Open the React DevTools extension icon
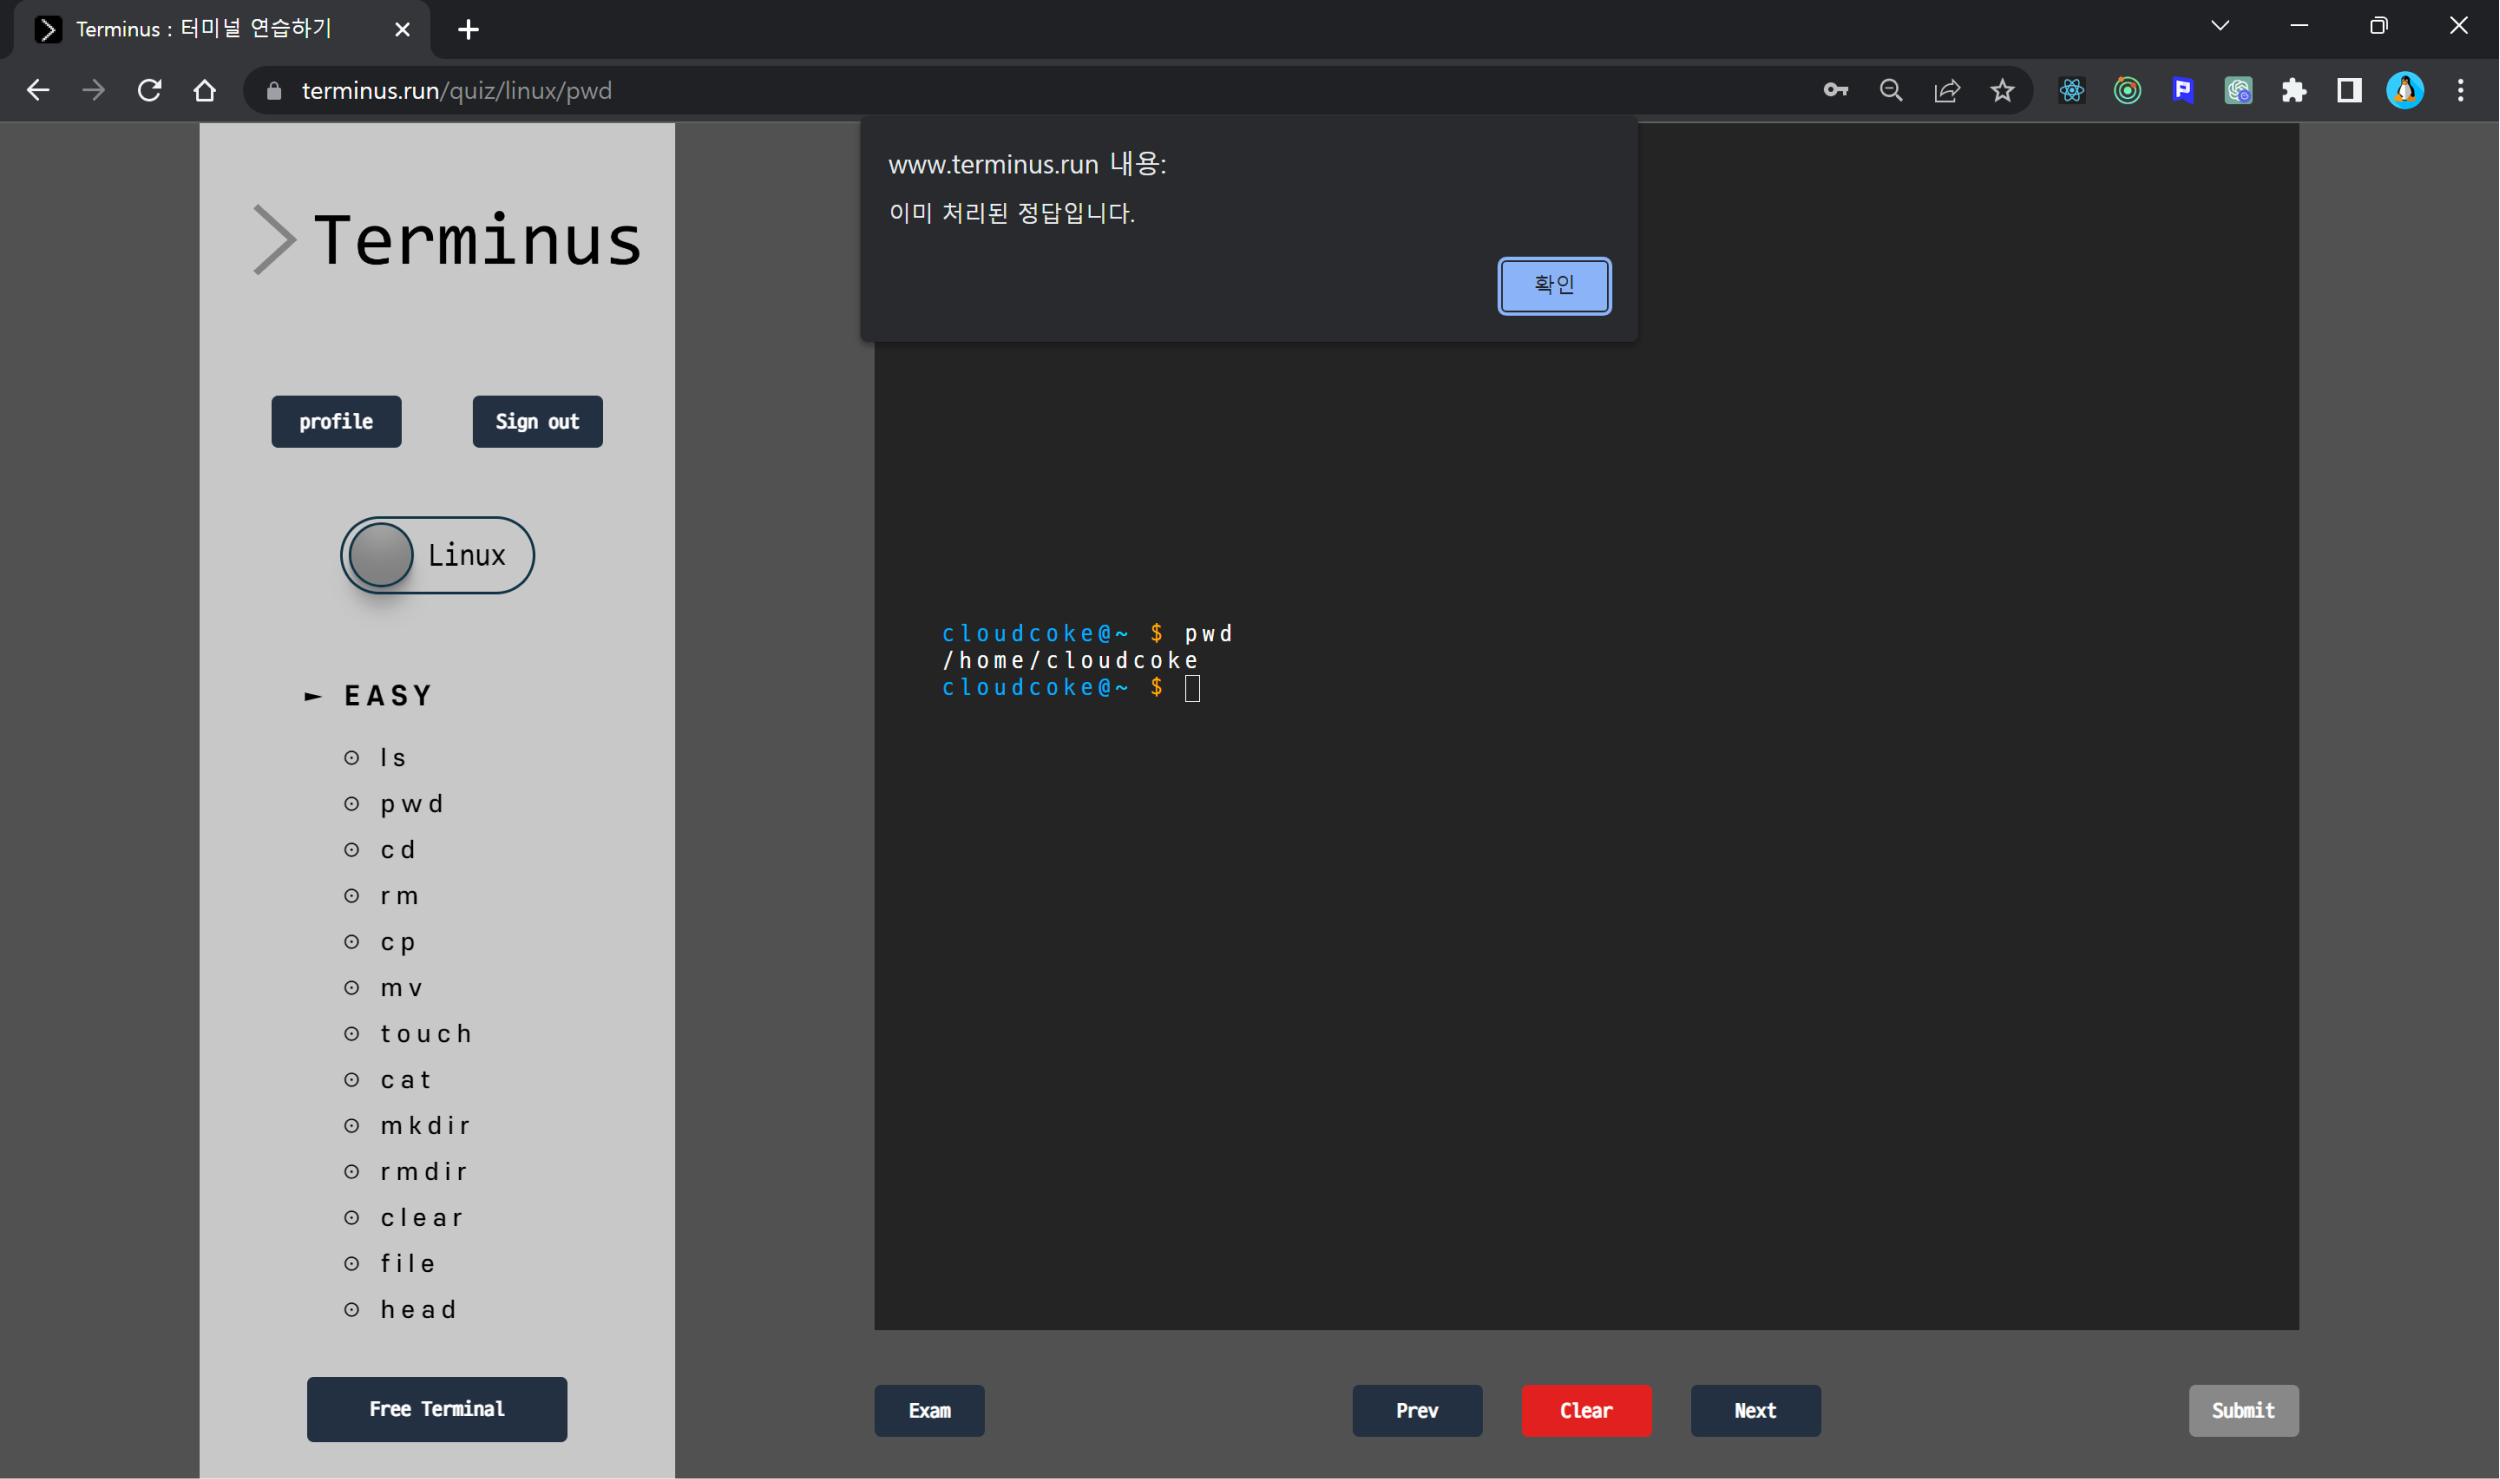This screenshot has width=2500, height=1479. point(2071,91)
